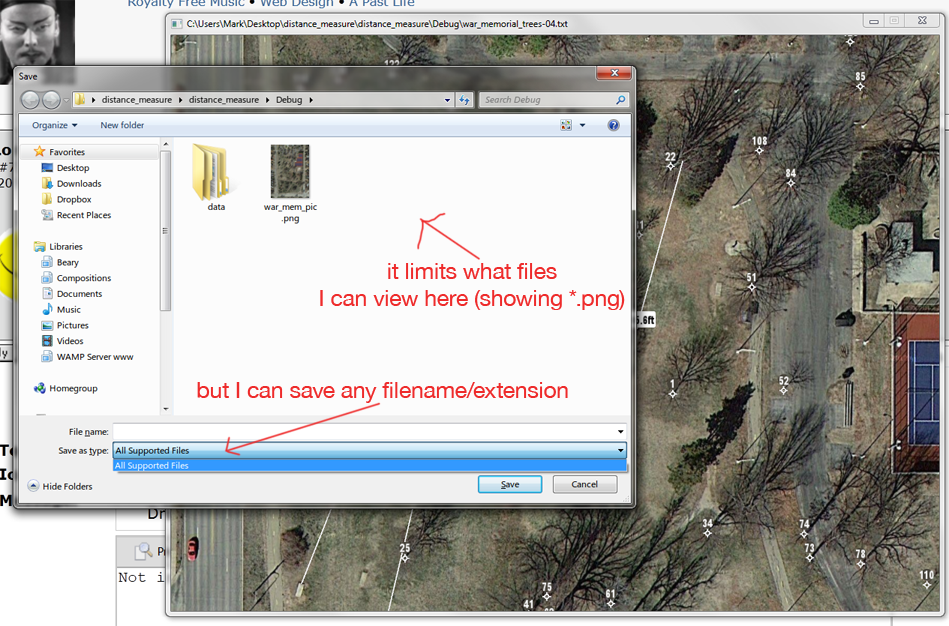Open the File name history dropdown arrow
Screen dimensions: 949x626
tap(620, 432)
